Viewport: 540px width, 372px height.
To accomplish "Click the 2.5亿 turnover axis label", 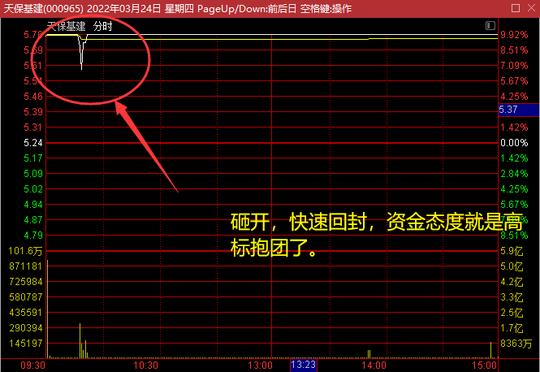I will (x=512, y=312).
